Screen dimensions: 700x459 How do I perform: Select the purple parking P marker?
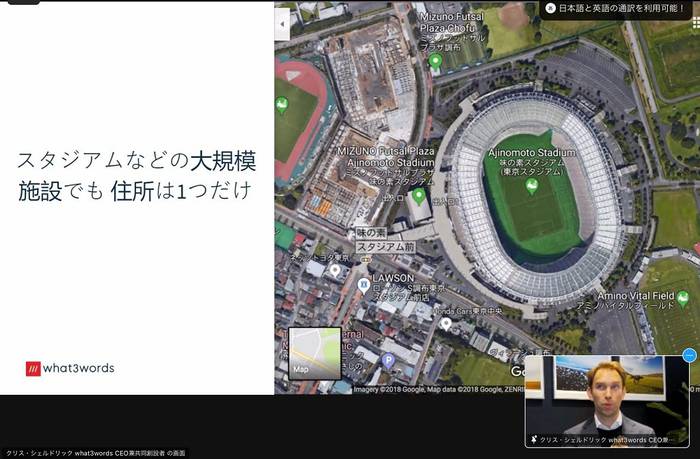click(x=388, y=360)
